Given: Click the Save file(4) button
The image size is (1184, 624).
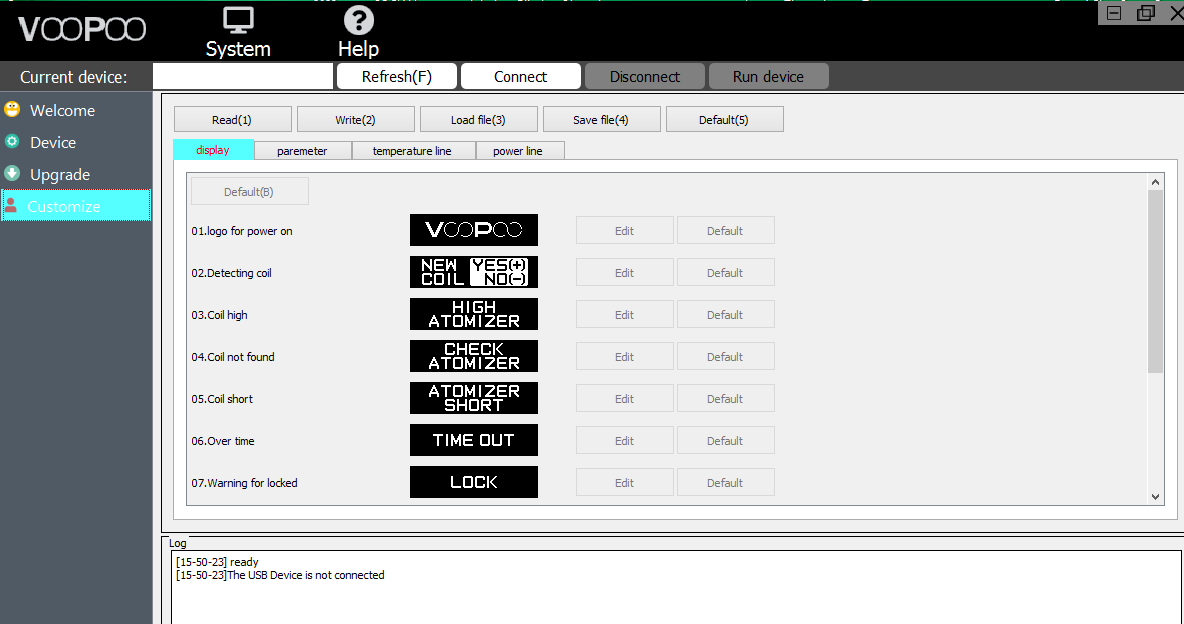Looking at the screenshot, I should point(601,119).
